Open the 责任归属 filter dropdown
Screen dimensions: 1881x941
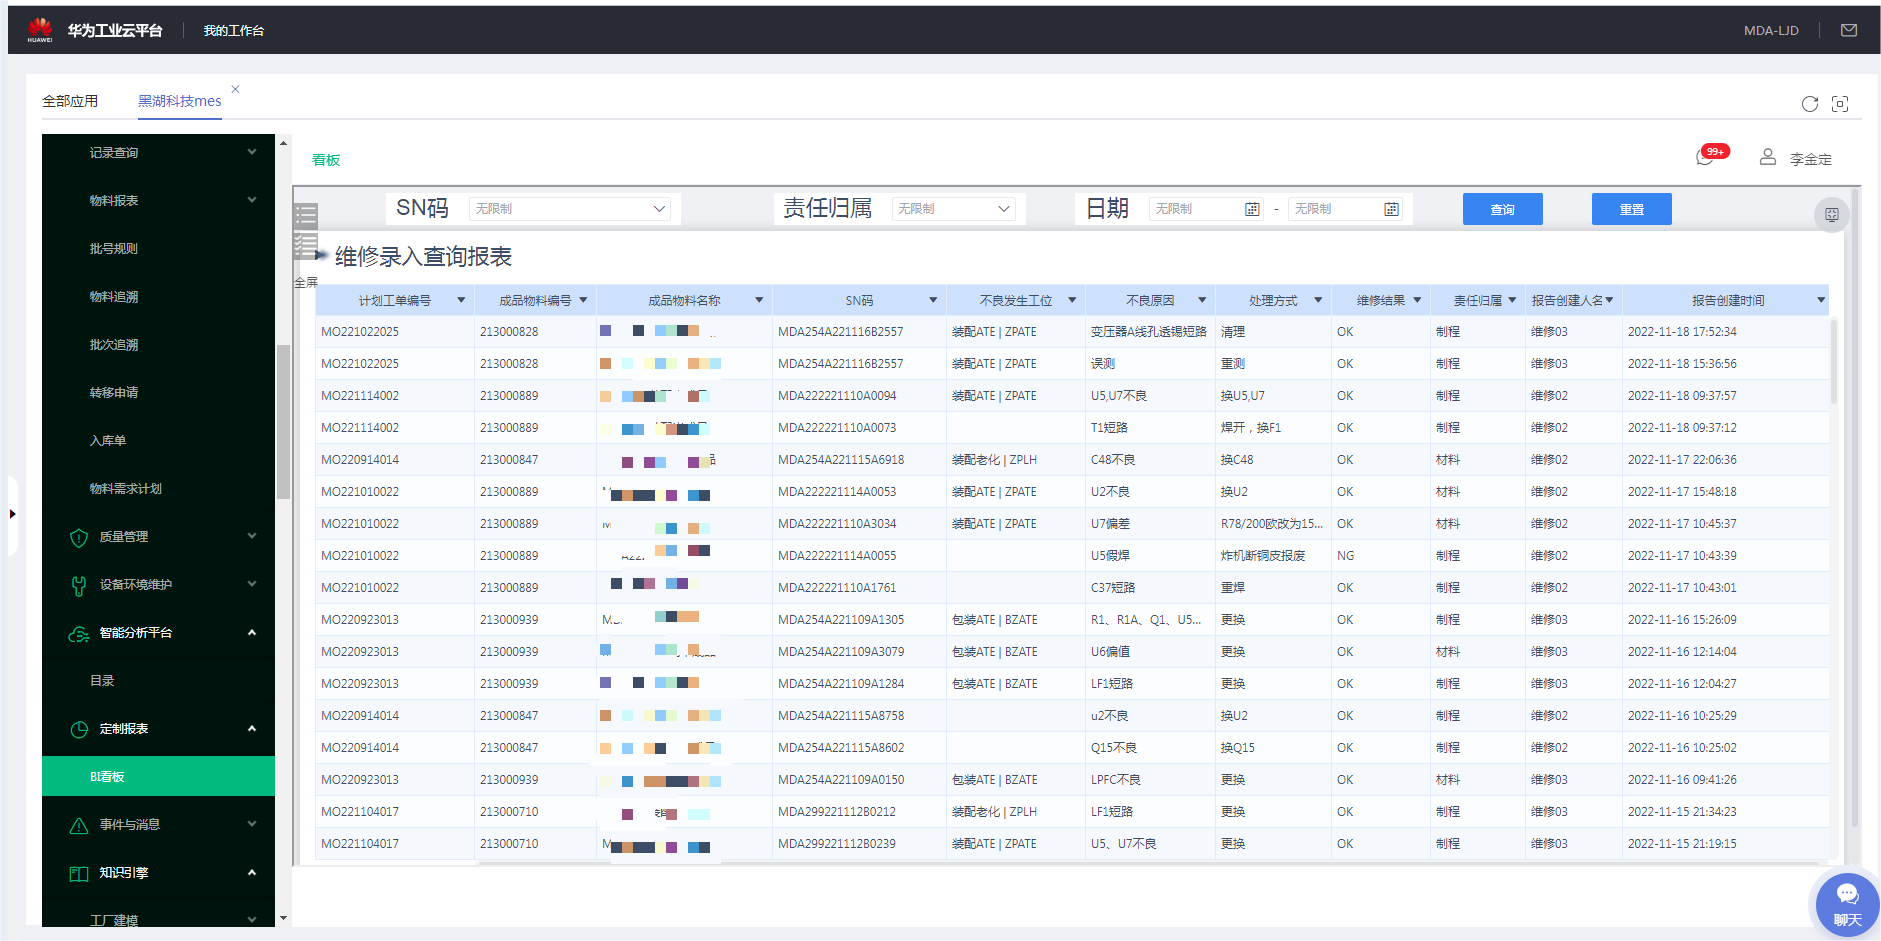[x=953, y=208]
